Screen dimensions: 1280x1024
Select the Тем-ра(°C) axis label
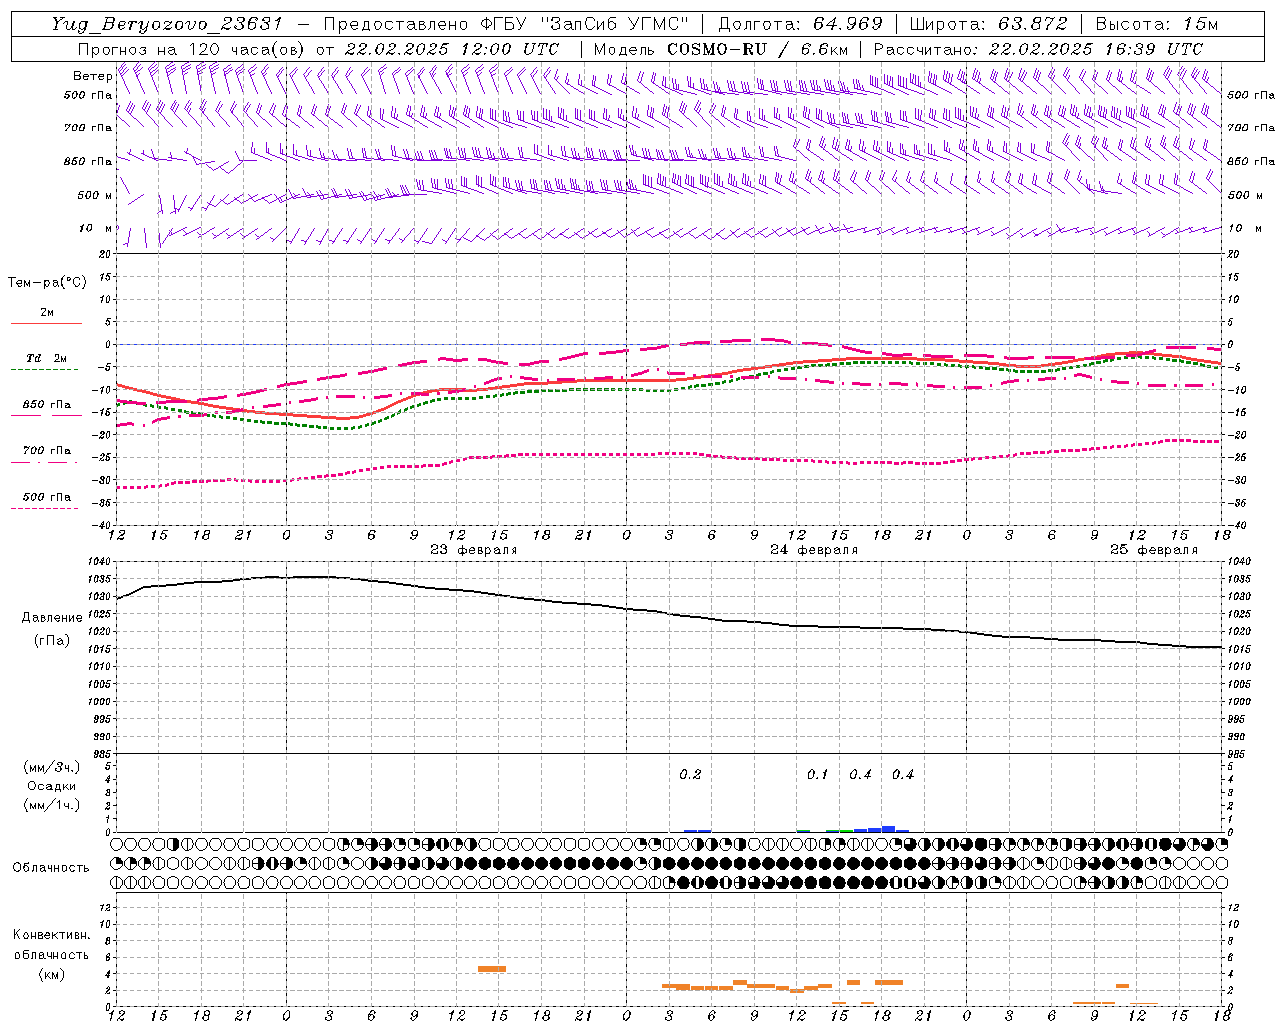click(x=47, y=283)
